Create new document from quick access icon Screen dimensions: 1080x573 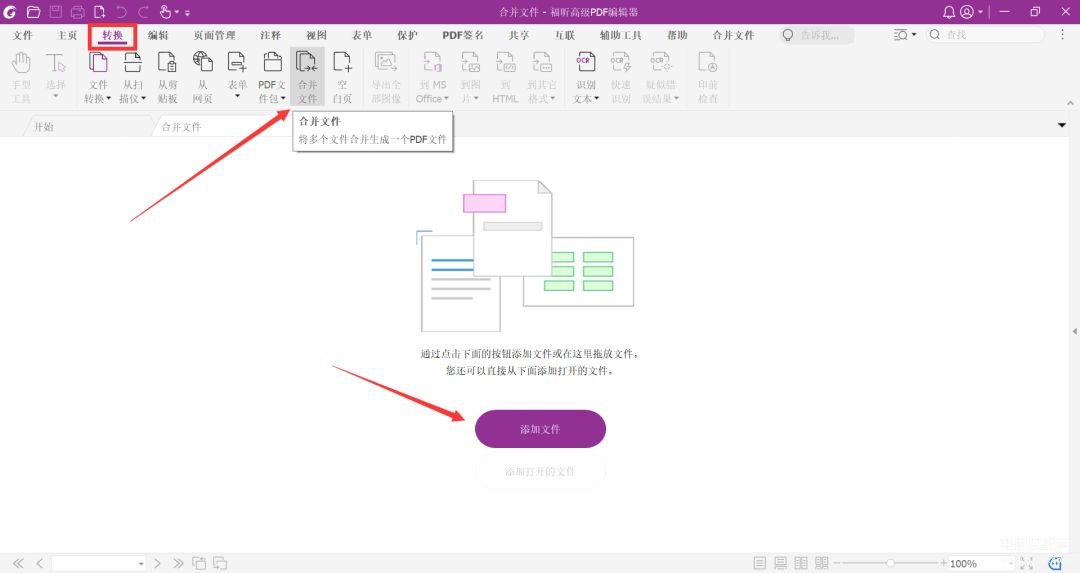99,12
